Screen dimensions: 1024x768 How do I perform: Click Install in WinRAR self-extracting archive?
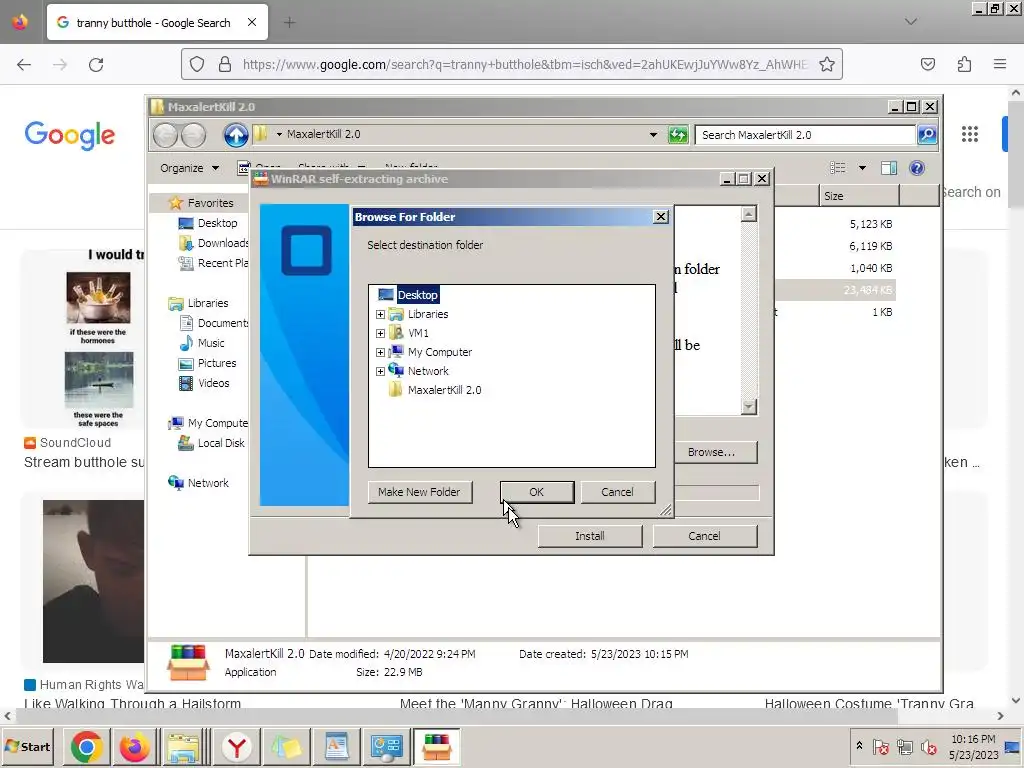tap(590, 536)
